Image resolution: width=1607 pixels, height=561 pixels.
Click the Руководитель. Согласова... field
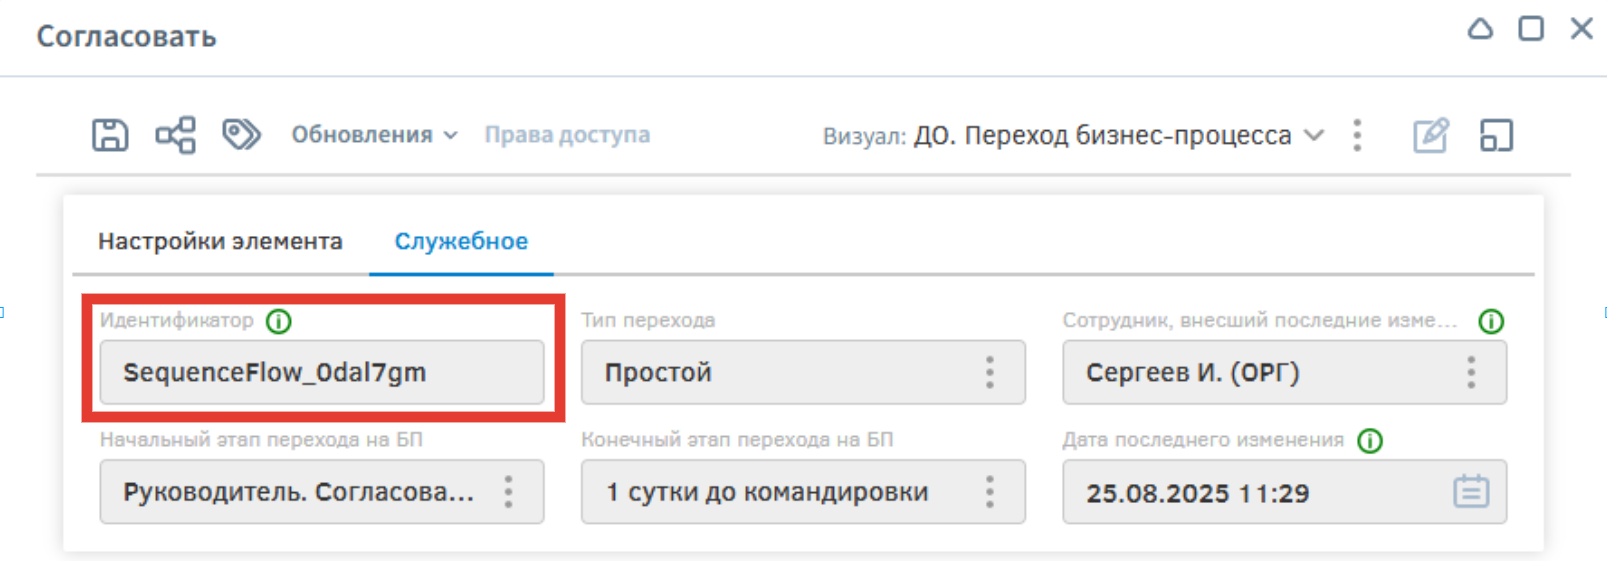click(322, 492)
